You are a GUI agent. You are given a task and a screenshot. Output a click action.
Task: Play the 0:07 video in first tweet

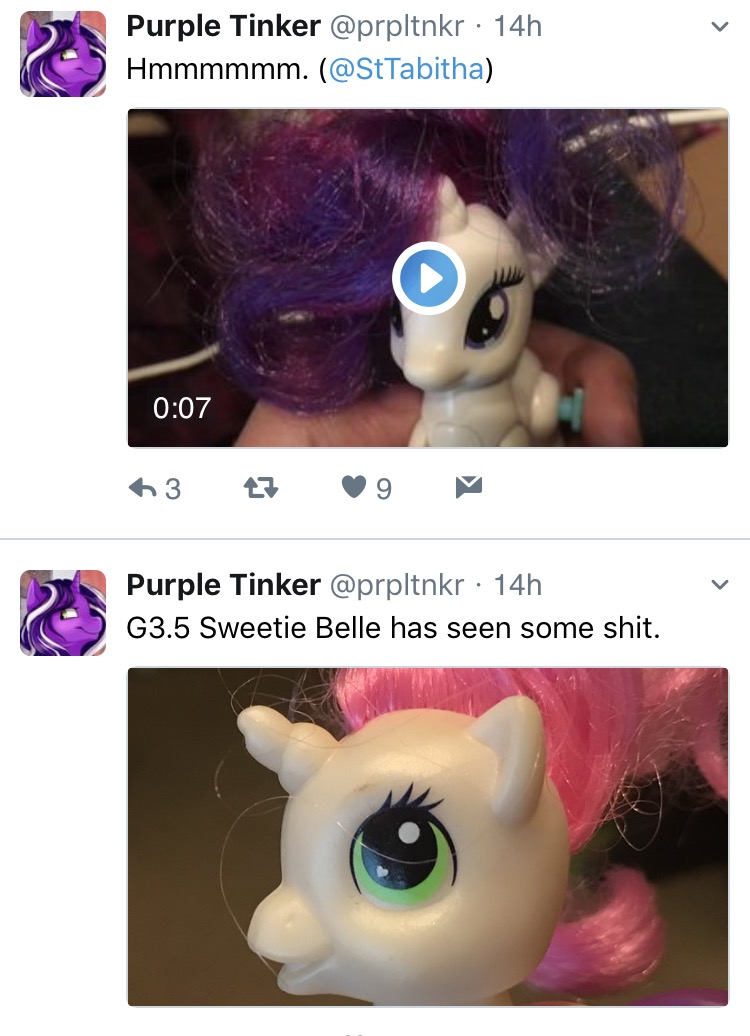(428, 278)
